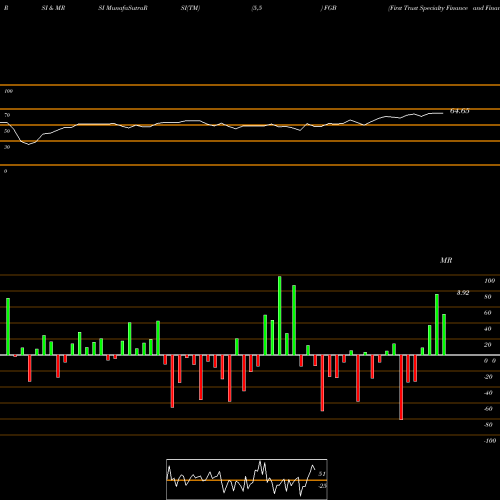Click the '51' value in mini chart
The image size is (500, 500).
point(322,474)
